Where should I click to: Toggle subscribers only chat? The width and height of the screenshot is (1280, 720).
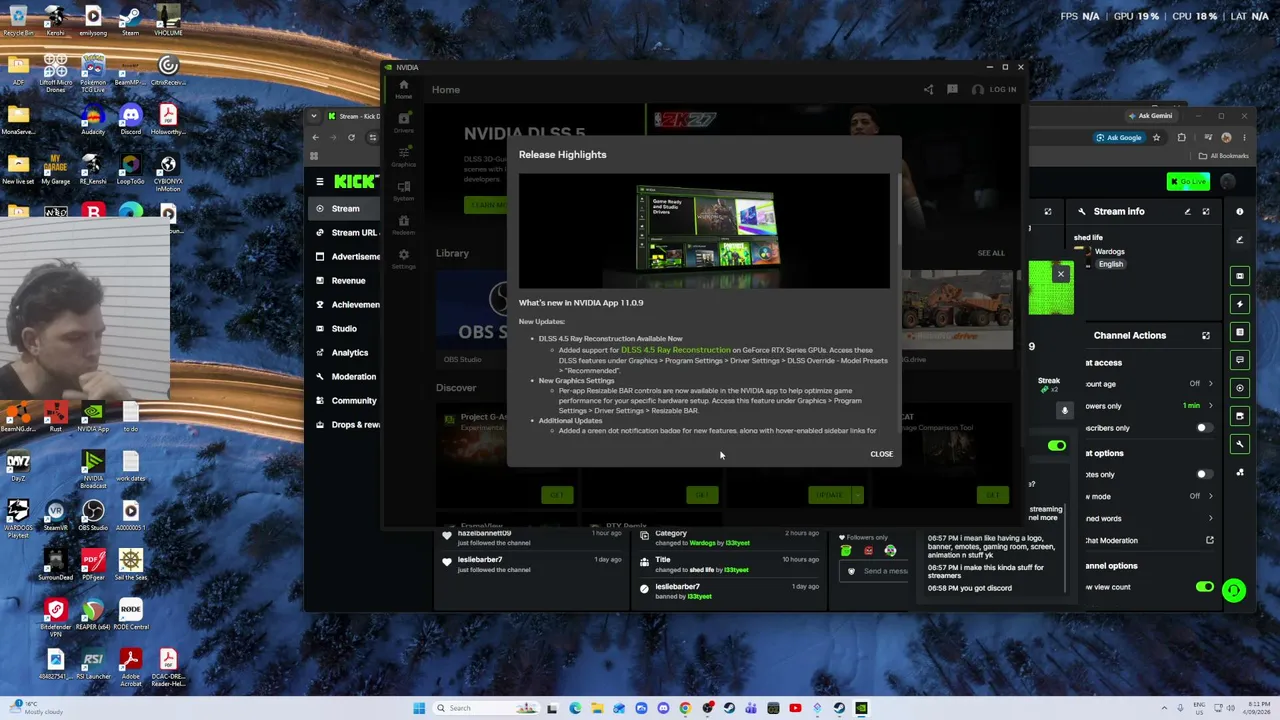tap(1204, 428)
